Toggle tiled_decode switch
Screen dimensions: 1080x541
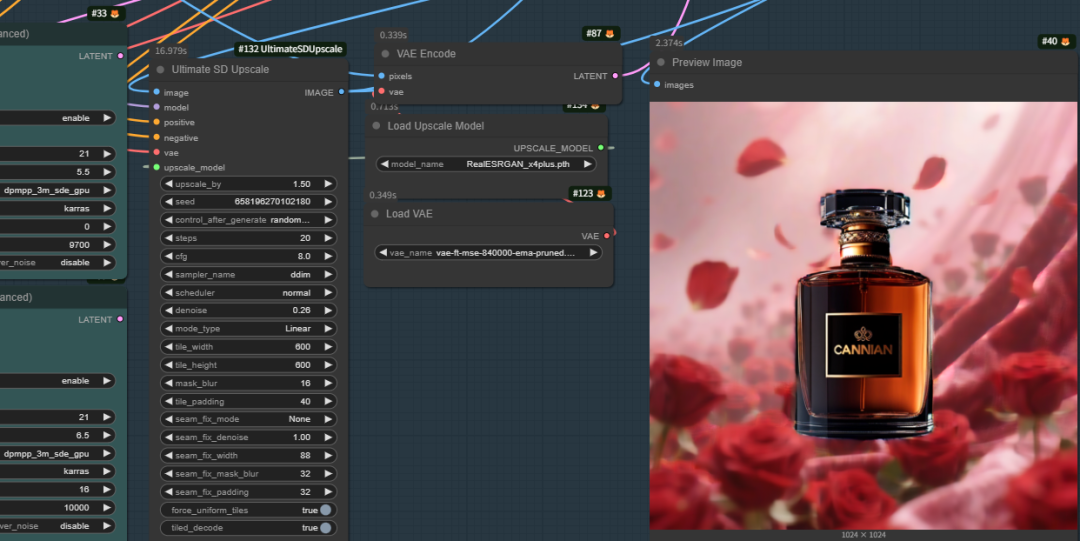(x=325, y=528)
